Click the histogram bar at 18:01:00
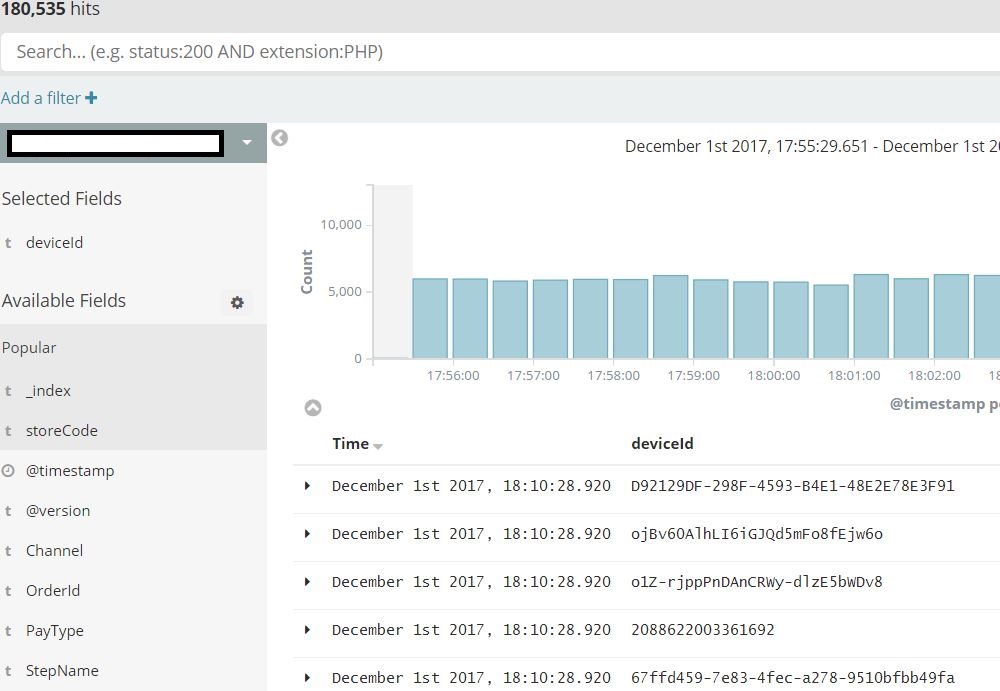The width and height of the screenshot is (1000, 691). (x=871, y=316)
